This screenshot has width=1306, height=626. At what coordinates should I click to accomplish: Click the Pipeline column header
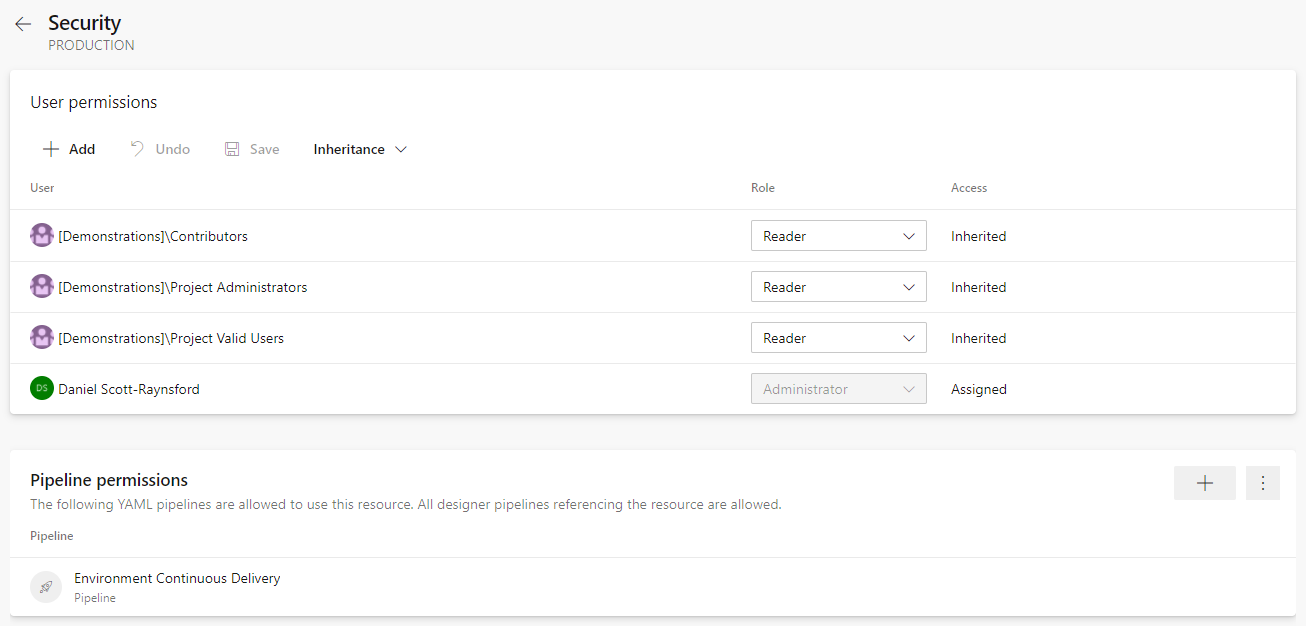click(x=52, y=536)
